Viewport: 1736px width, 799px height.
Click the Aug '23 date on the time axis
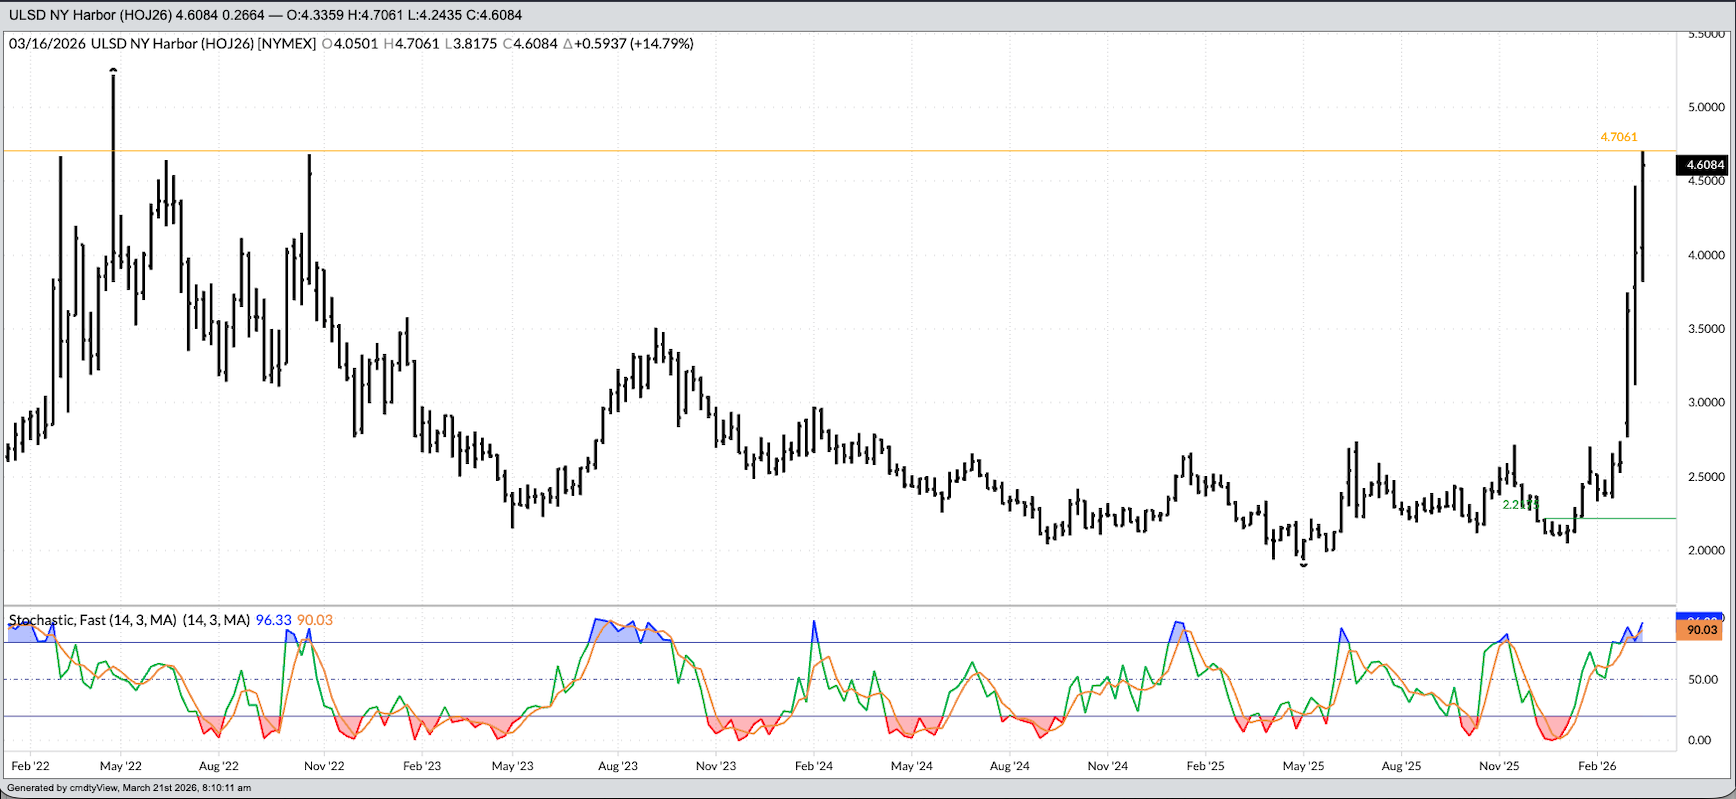(617, 766)
